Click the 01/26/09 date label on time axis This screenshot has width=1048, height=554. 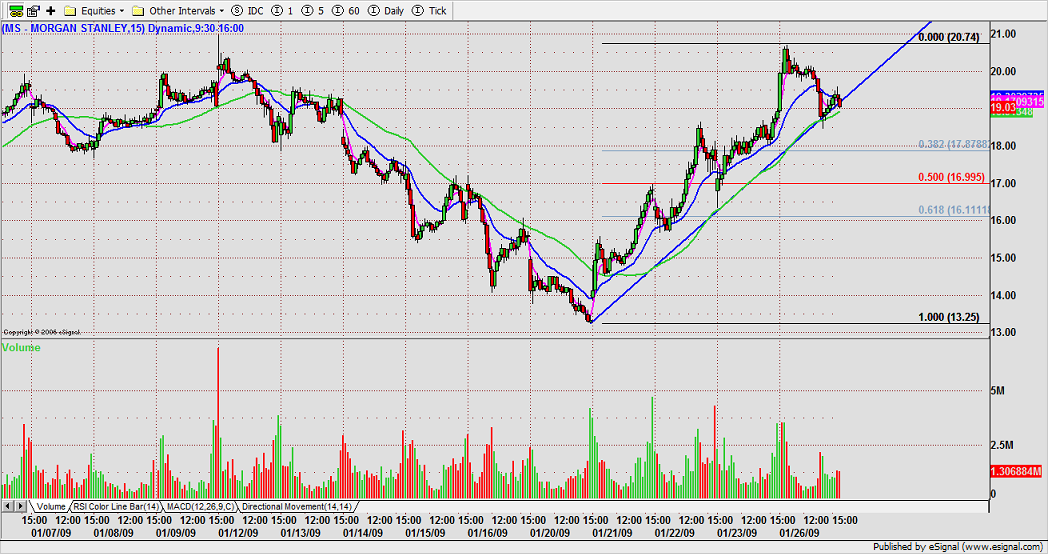(x=800, y=533)
